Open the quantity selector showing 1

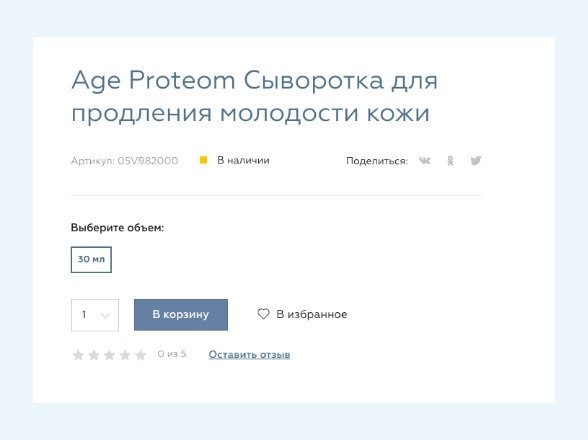click(x=95, y=315)
